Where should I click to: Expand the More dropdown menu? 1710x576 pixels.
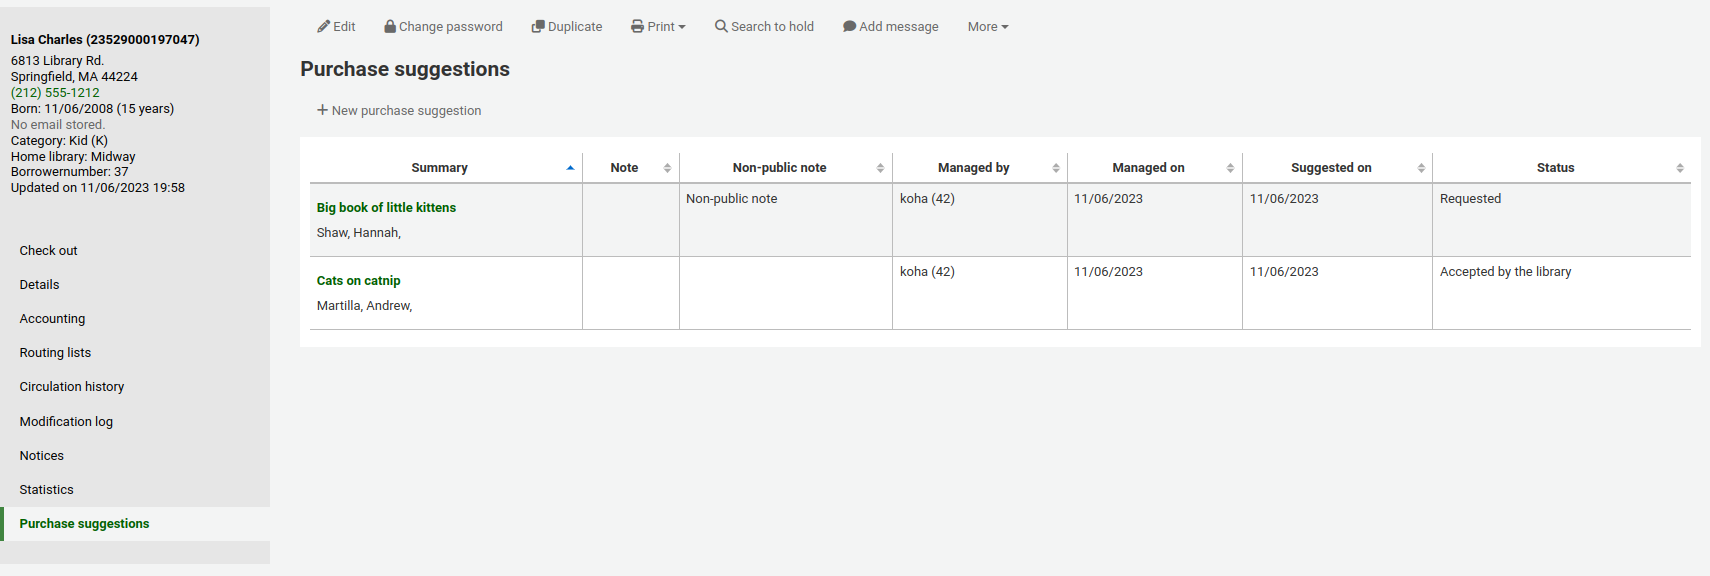[987, 27]
